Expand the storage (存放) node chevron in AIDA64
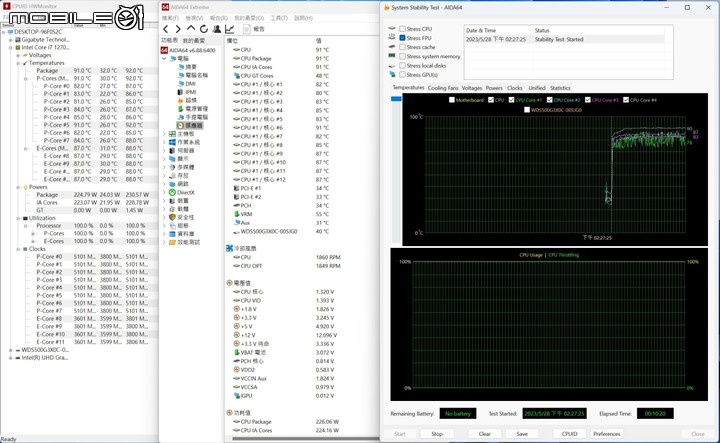 click(x=164, y=175)
